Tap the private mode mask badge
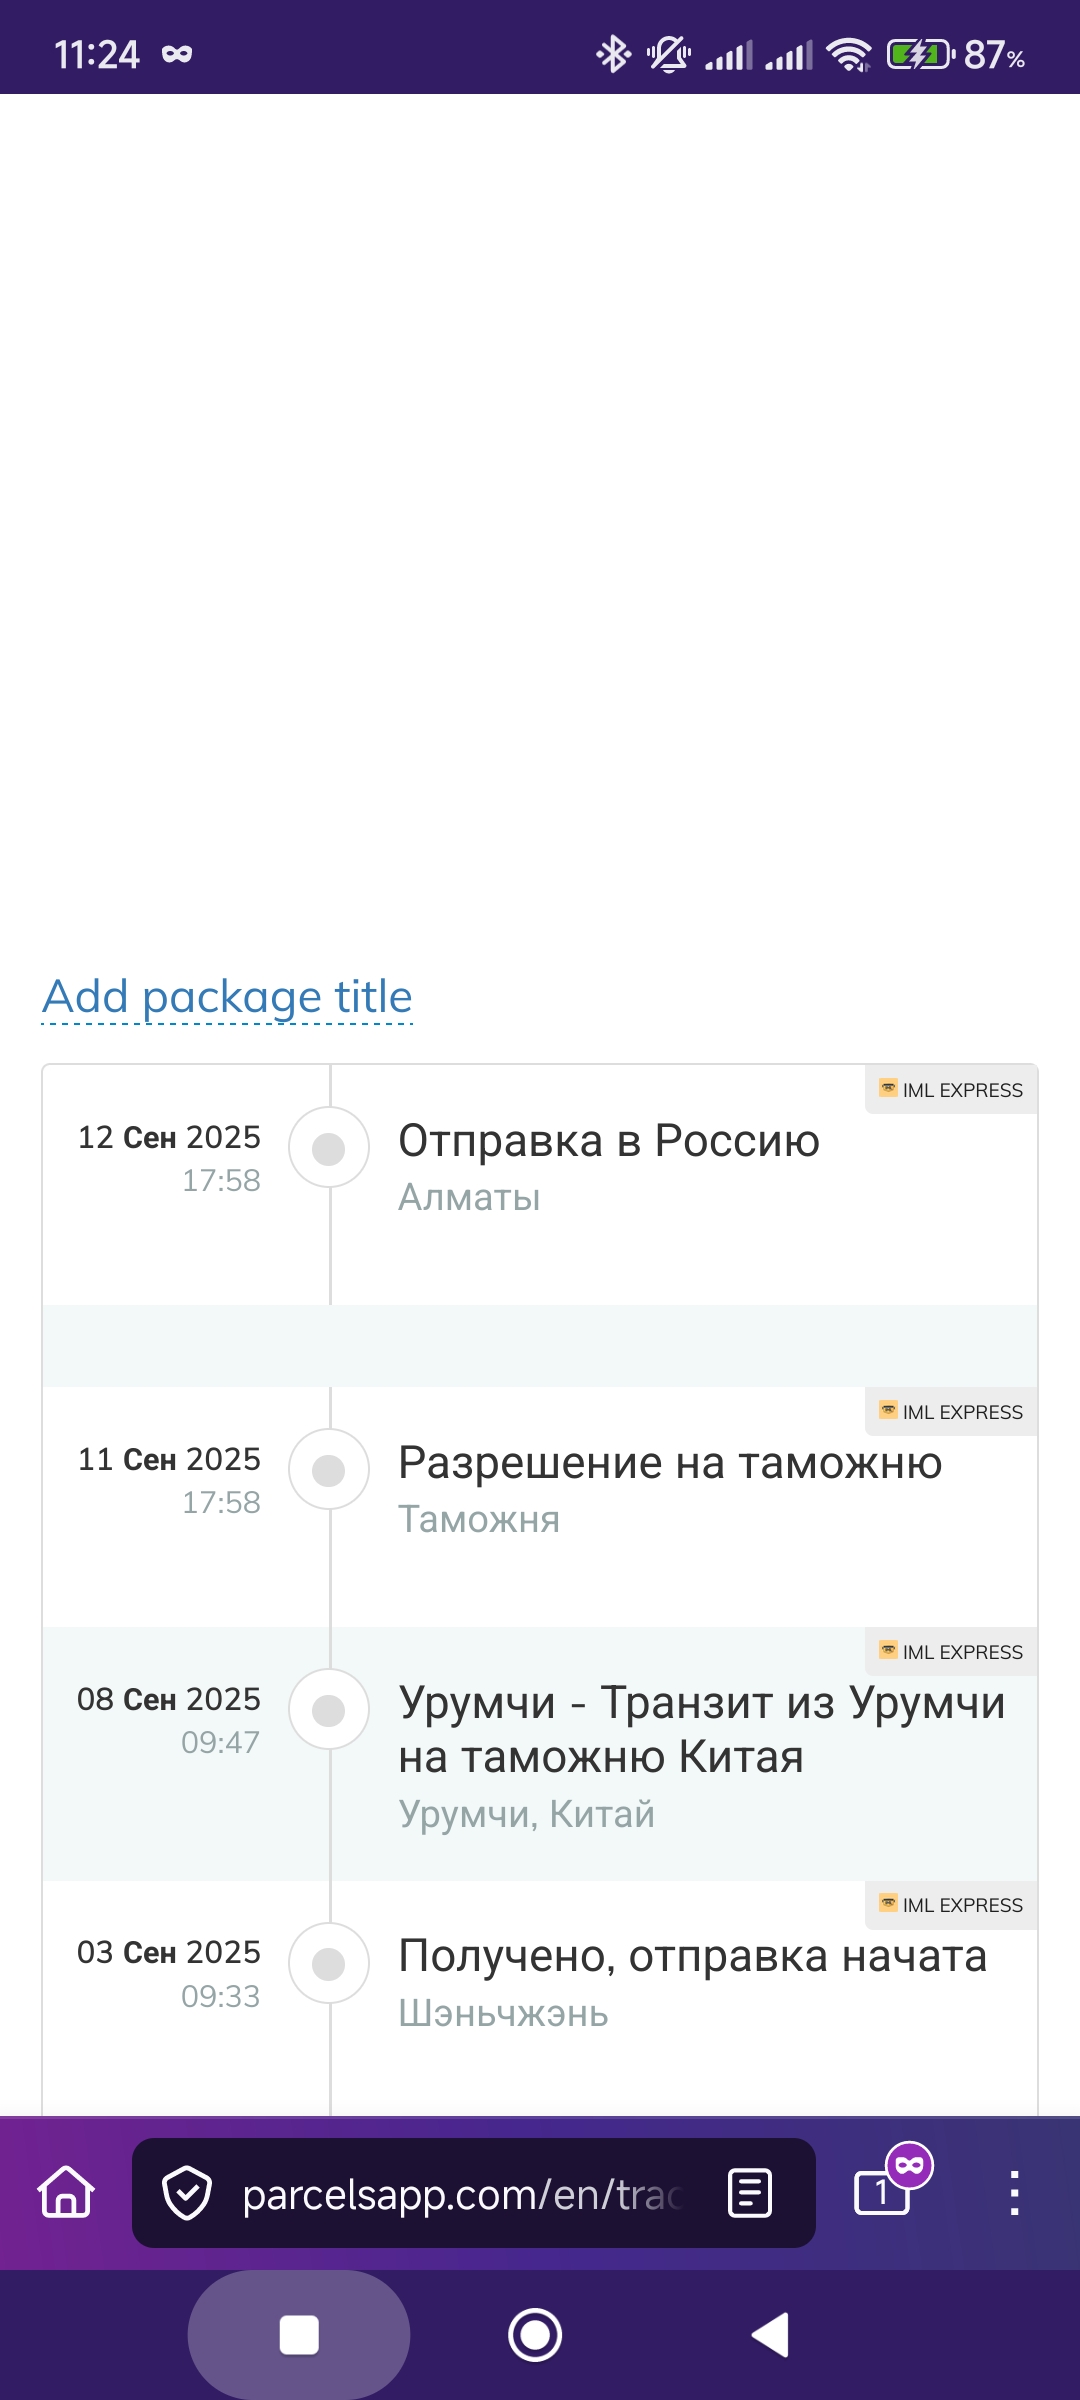This screenshot has height=2400, width=1080. point(910,2165)
